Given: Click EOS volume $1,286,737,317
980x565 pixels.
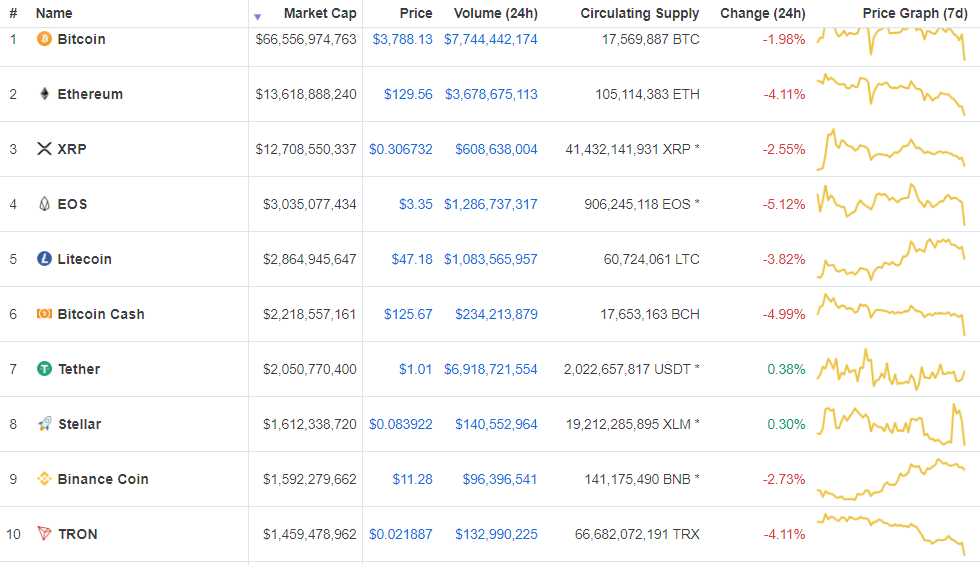Looking at the screenshot, I should [x=491, y=204].
